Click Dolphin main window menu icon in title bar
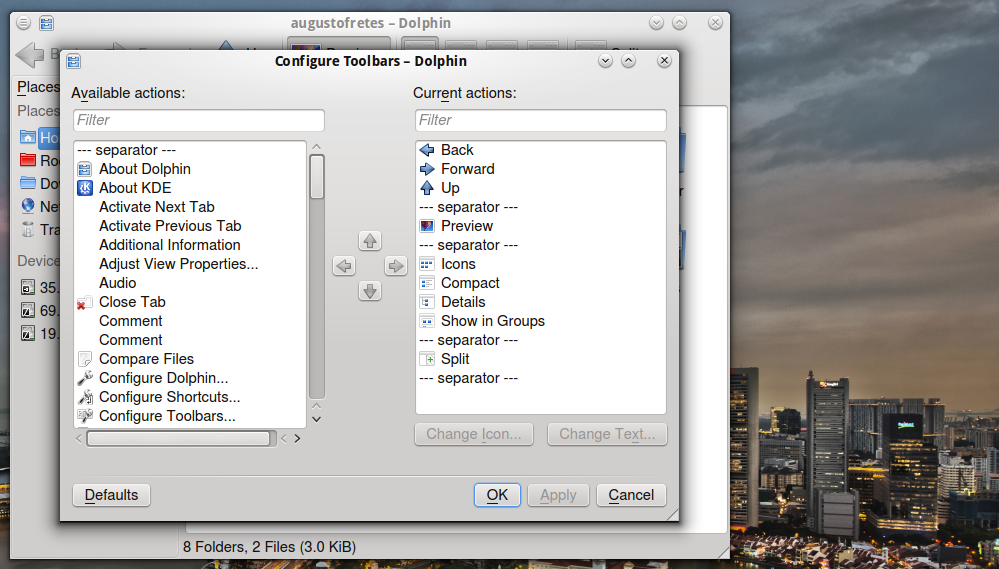Image resolution: width=999 pixels, height=569 pixels. [24, 24]
